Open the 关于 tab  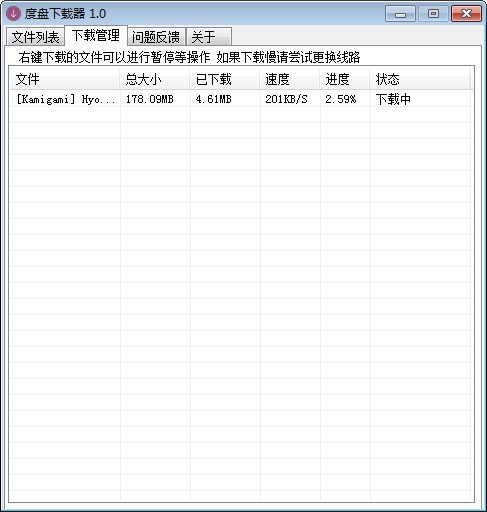click(x=209, y=37)
